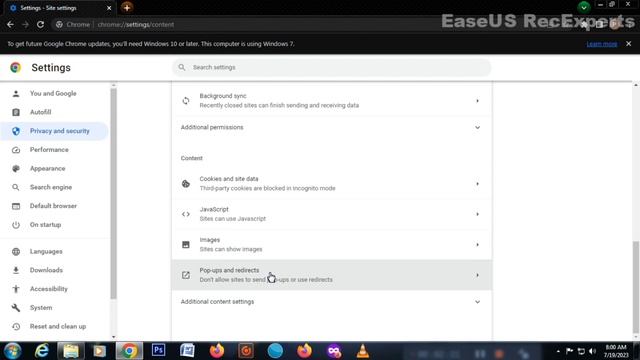This screenshot has width=640, height=360.
Task: Go back using the browser back arrow
Action: 10,24
